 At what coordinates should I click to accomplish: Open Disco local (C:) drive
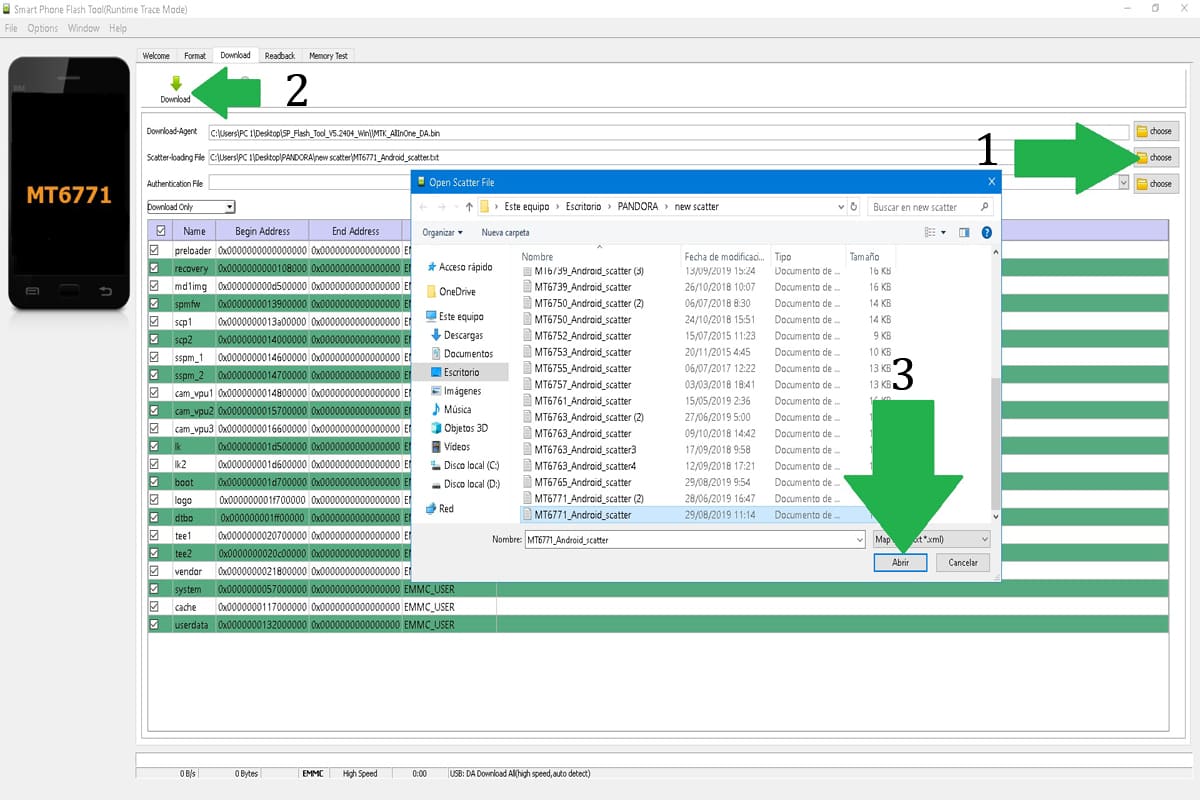pyautogui.click(x=465, y=465)
